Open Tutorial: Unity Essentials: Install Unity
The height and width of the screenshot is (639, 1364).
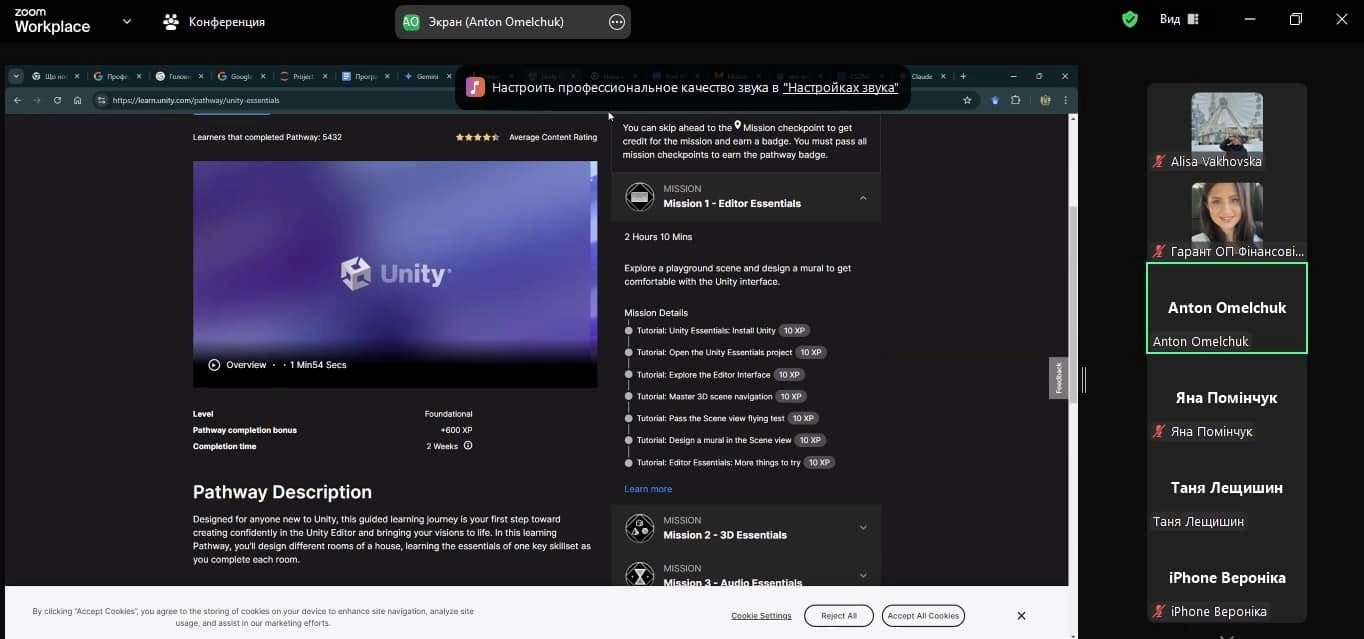pos(706,331)
